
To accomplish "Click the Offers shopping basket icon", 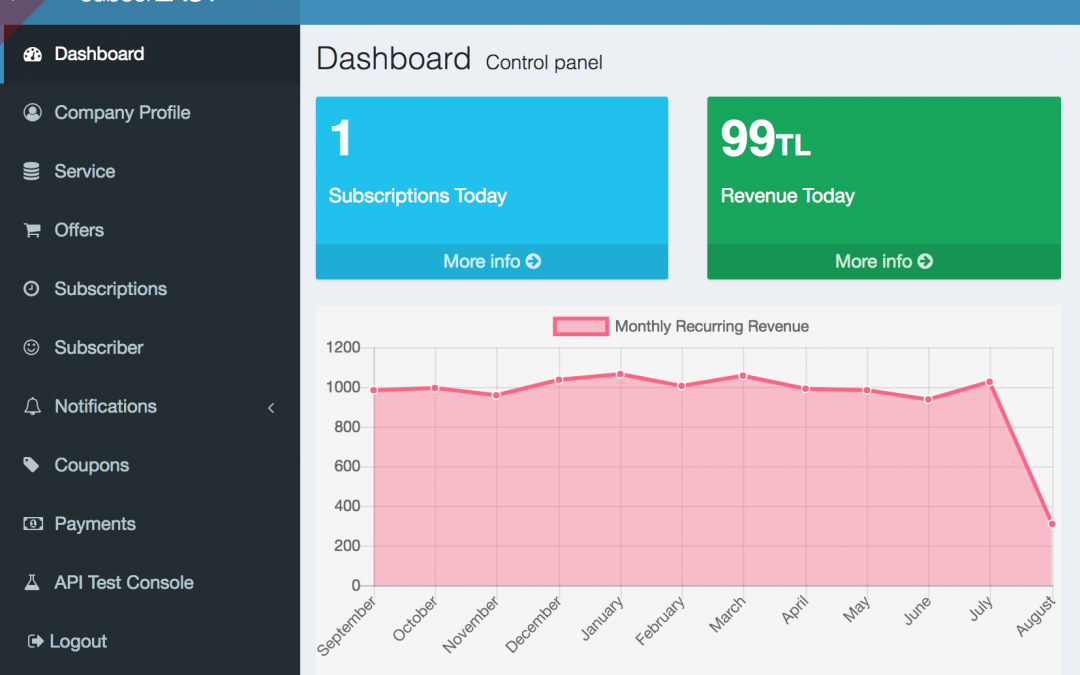I will (33, 230).
